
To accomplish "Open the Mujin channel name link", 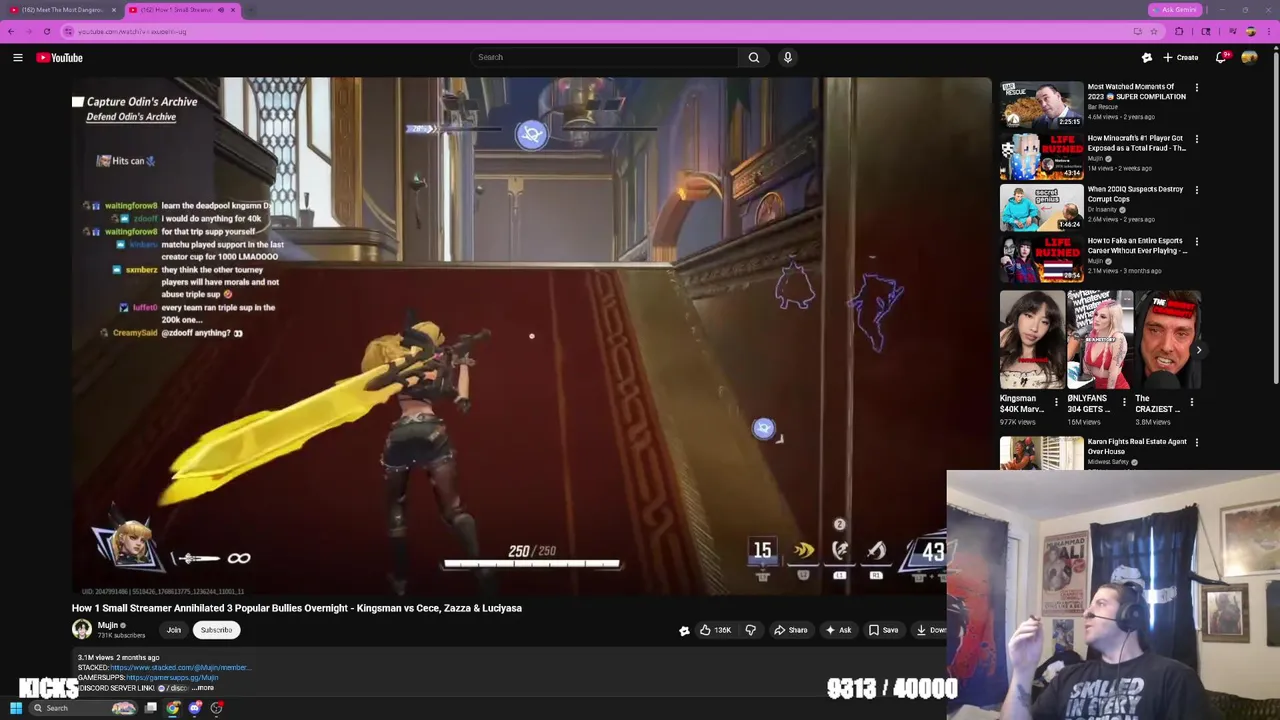I will tap(108, 625).
